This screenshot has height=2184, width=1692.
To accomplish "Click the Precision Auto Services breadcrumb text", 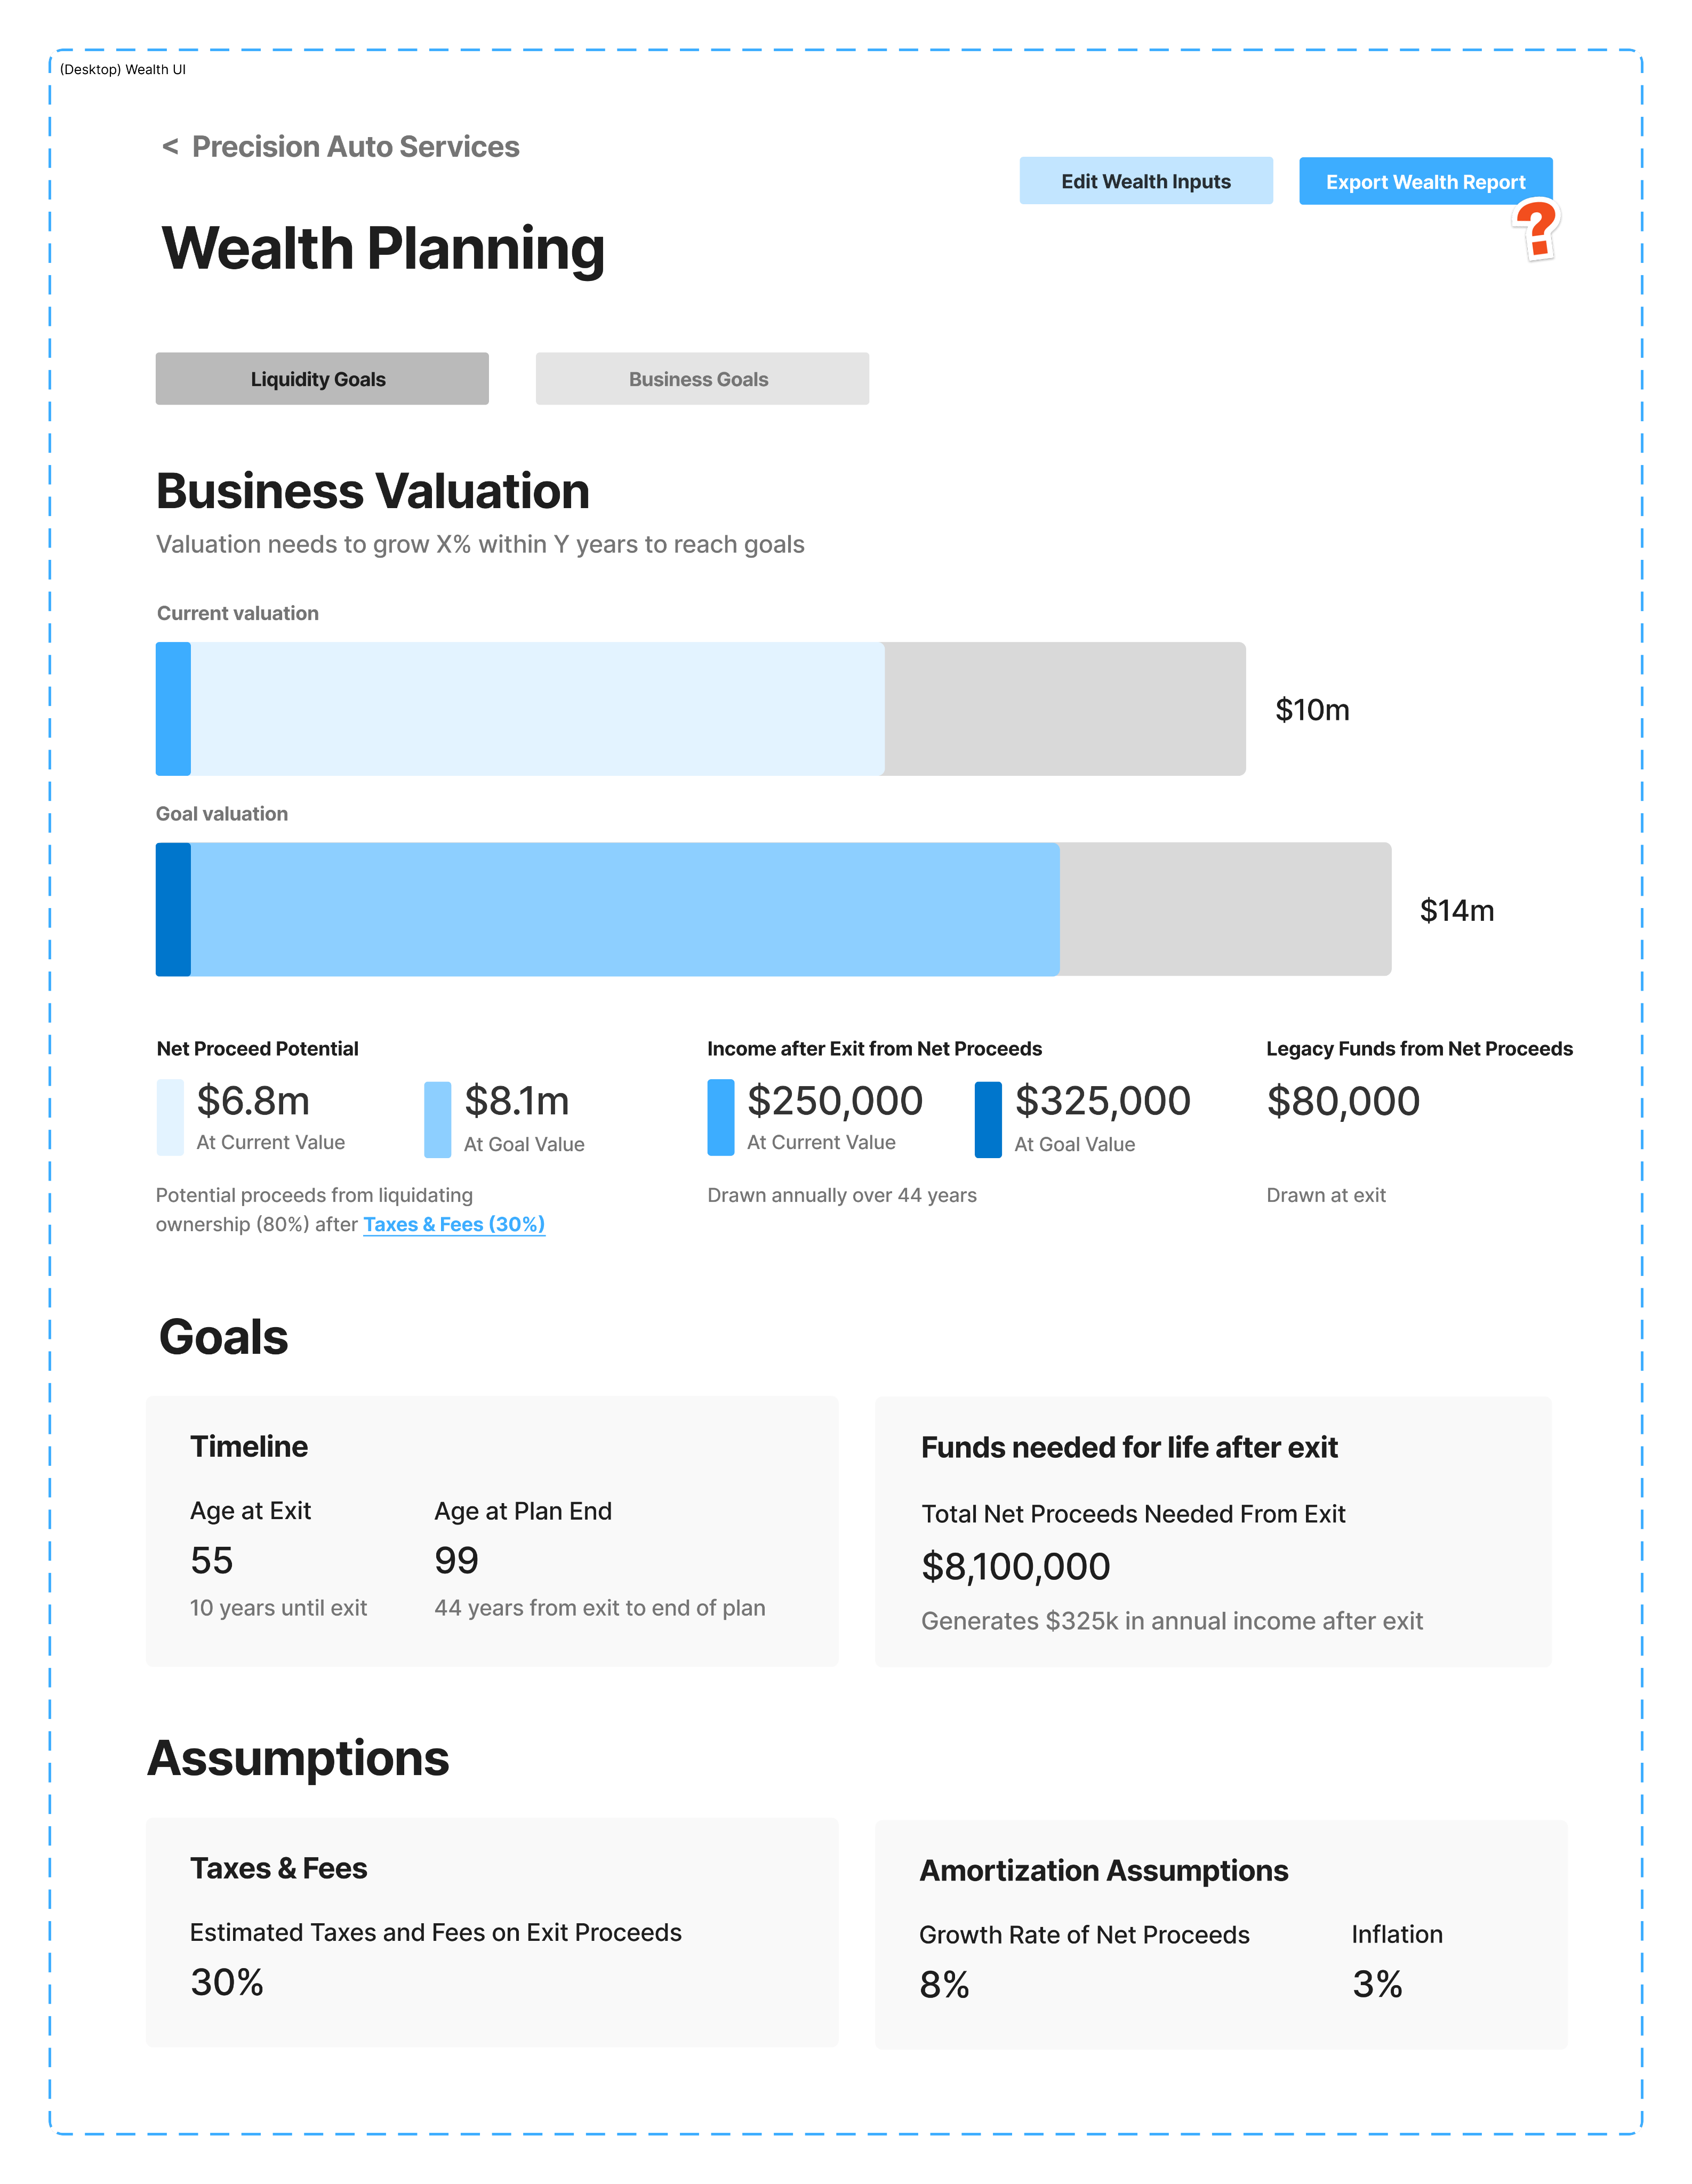I will click(x=355, y=147).
